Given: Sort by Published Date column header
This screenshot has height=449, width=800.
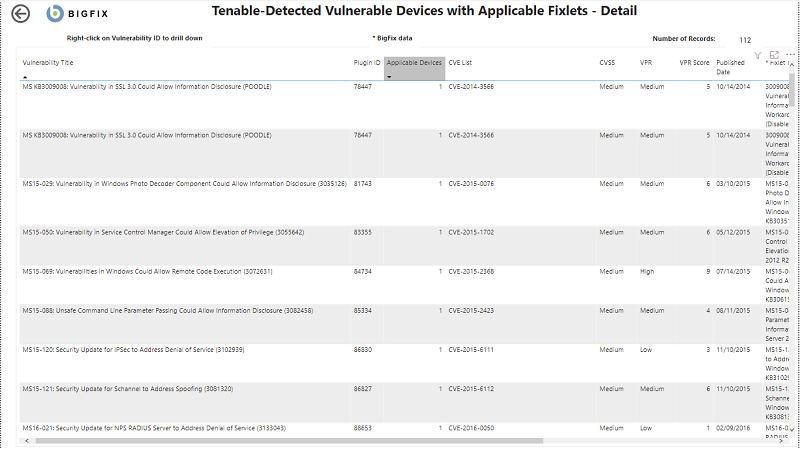Looking at the screenshot, I should point(730,66).
